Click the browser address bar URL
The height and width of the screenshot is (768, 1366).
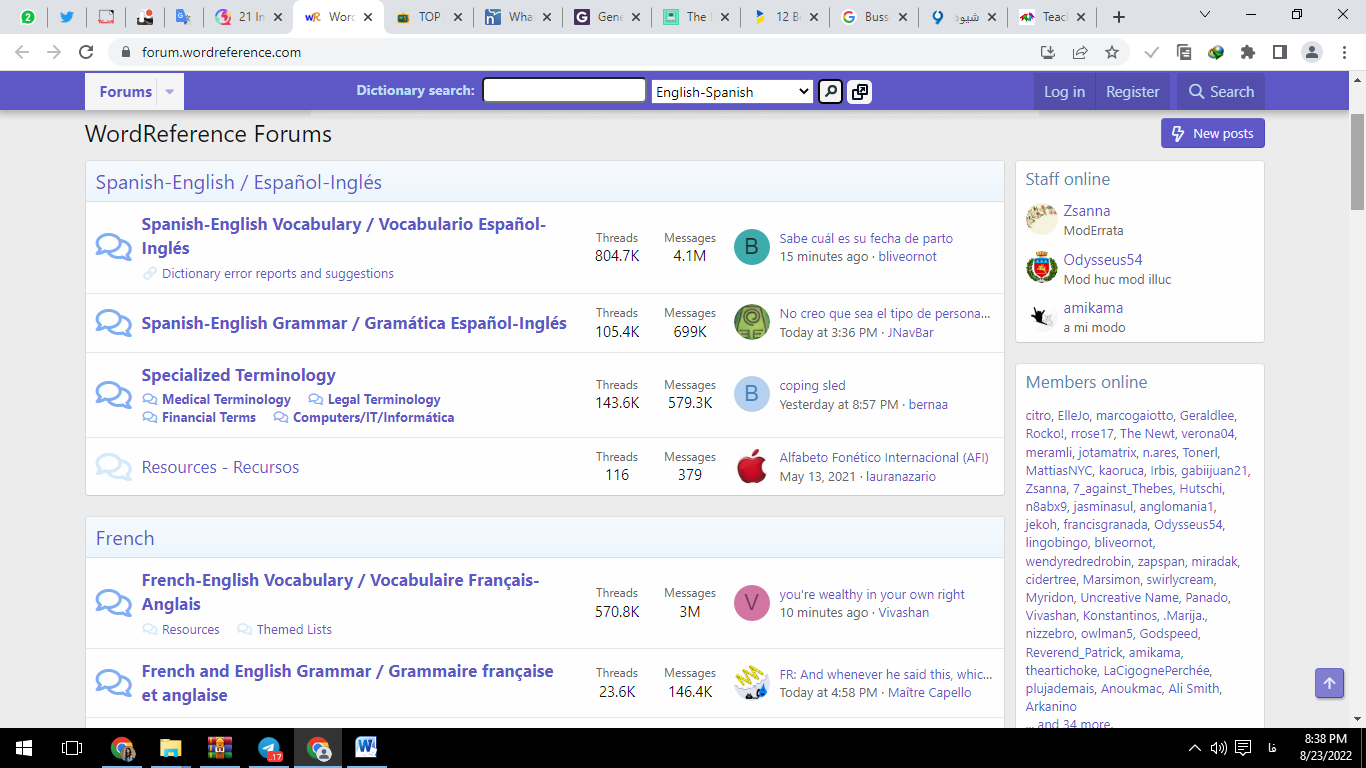(x=221, y=52)
